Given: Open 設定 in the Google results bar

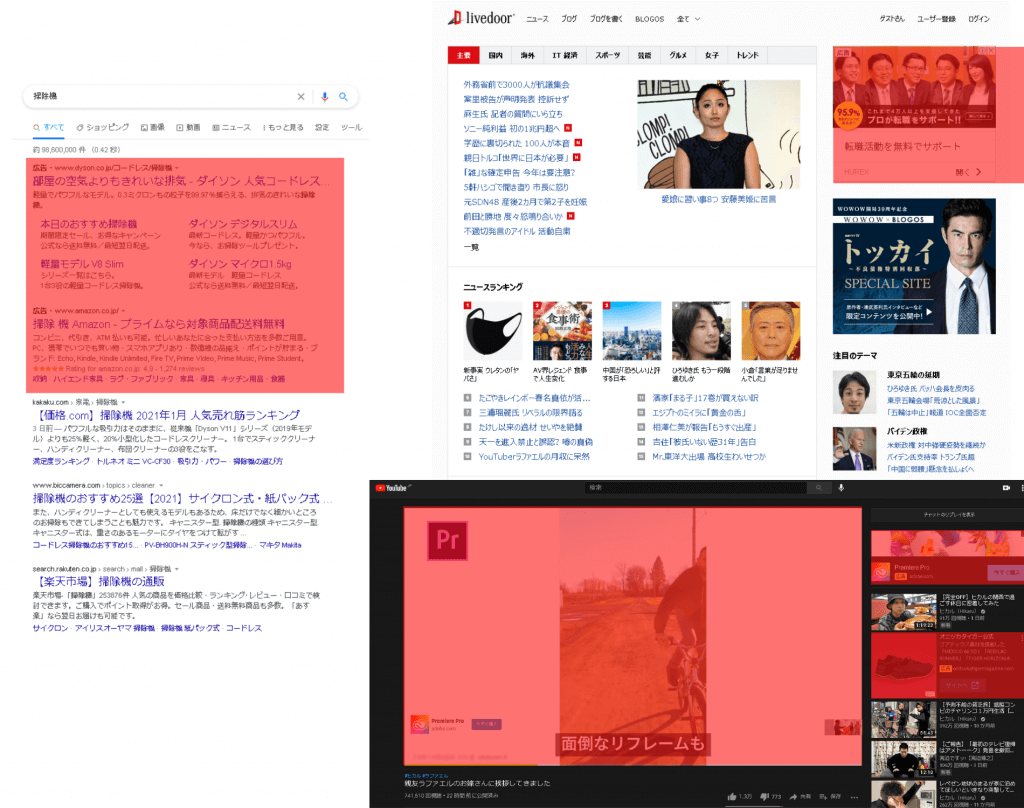Looking at the screenshot, I should point(322,127).
